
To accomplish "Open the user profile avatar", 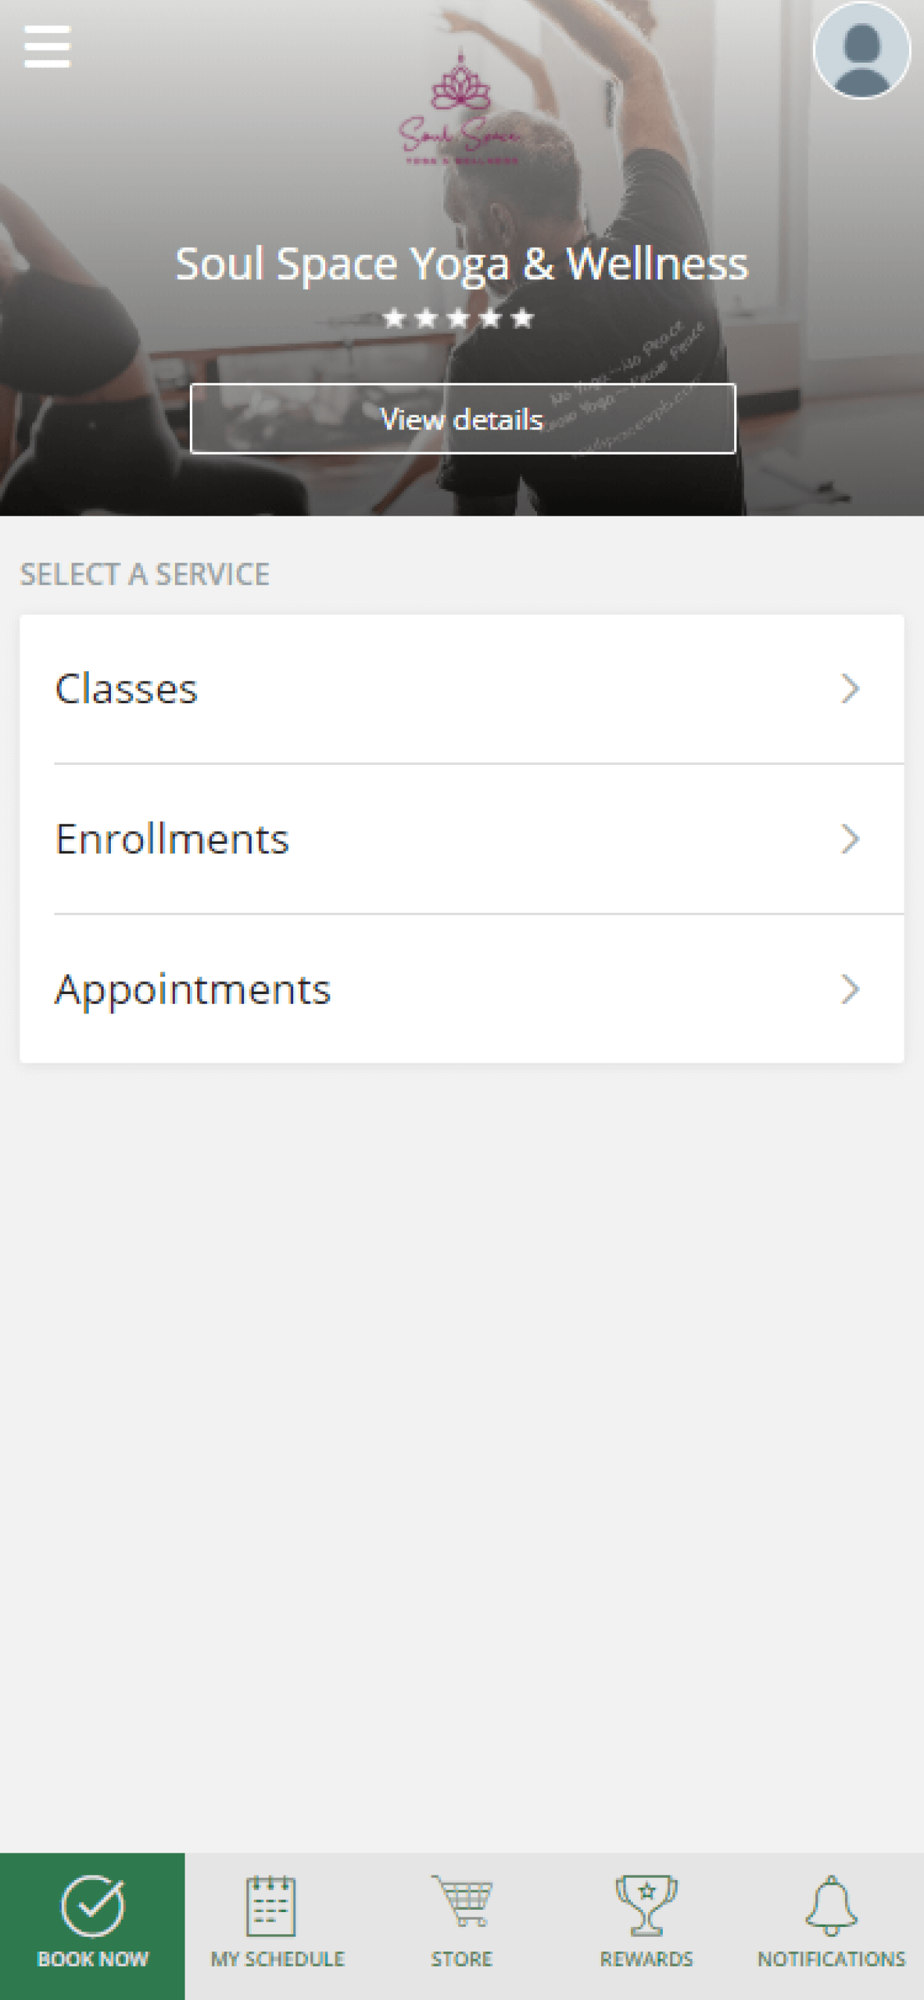I will pos(861,51).
